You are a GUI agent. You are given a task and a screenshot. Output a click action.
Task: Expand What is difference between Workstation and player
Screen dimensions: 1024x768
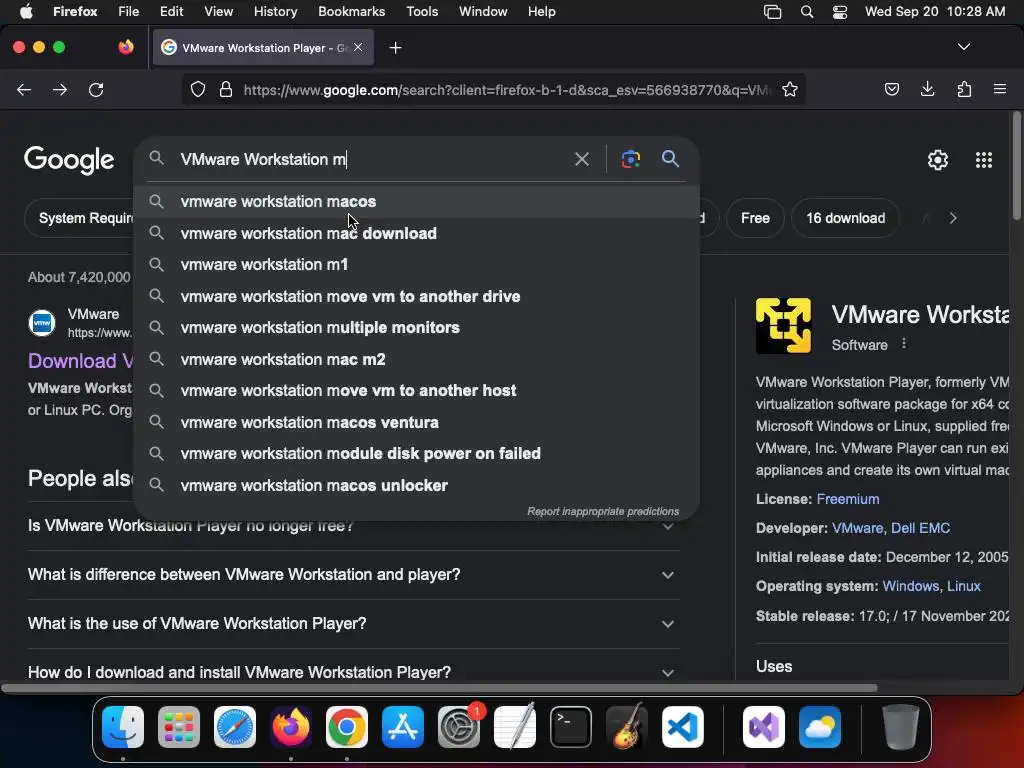[x=353, y=575]
